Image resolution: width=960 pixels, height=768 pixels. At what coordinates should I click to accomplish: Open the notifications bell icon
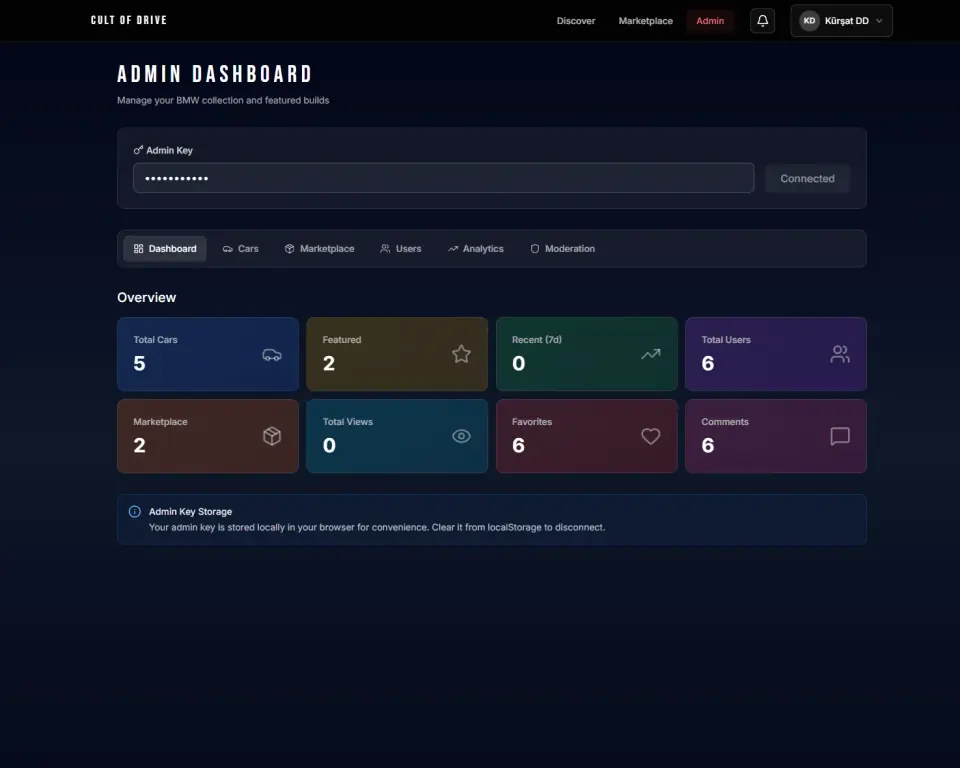click(762, 21)
